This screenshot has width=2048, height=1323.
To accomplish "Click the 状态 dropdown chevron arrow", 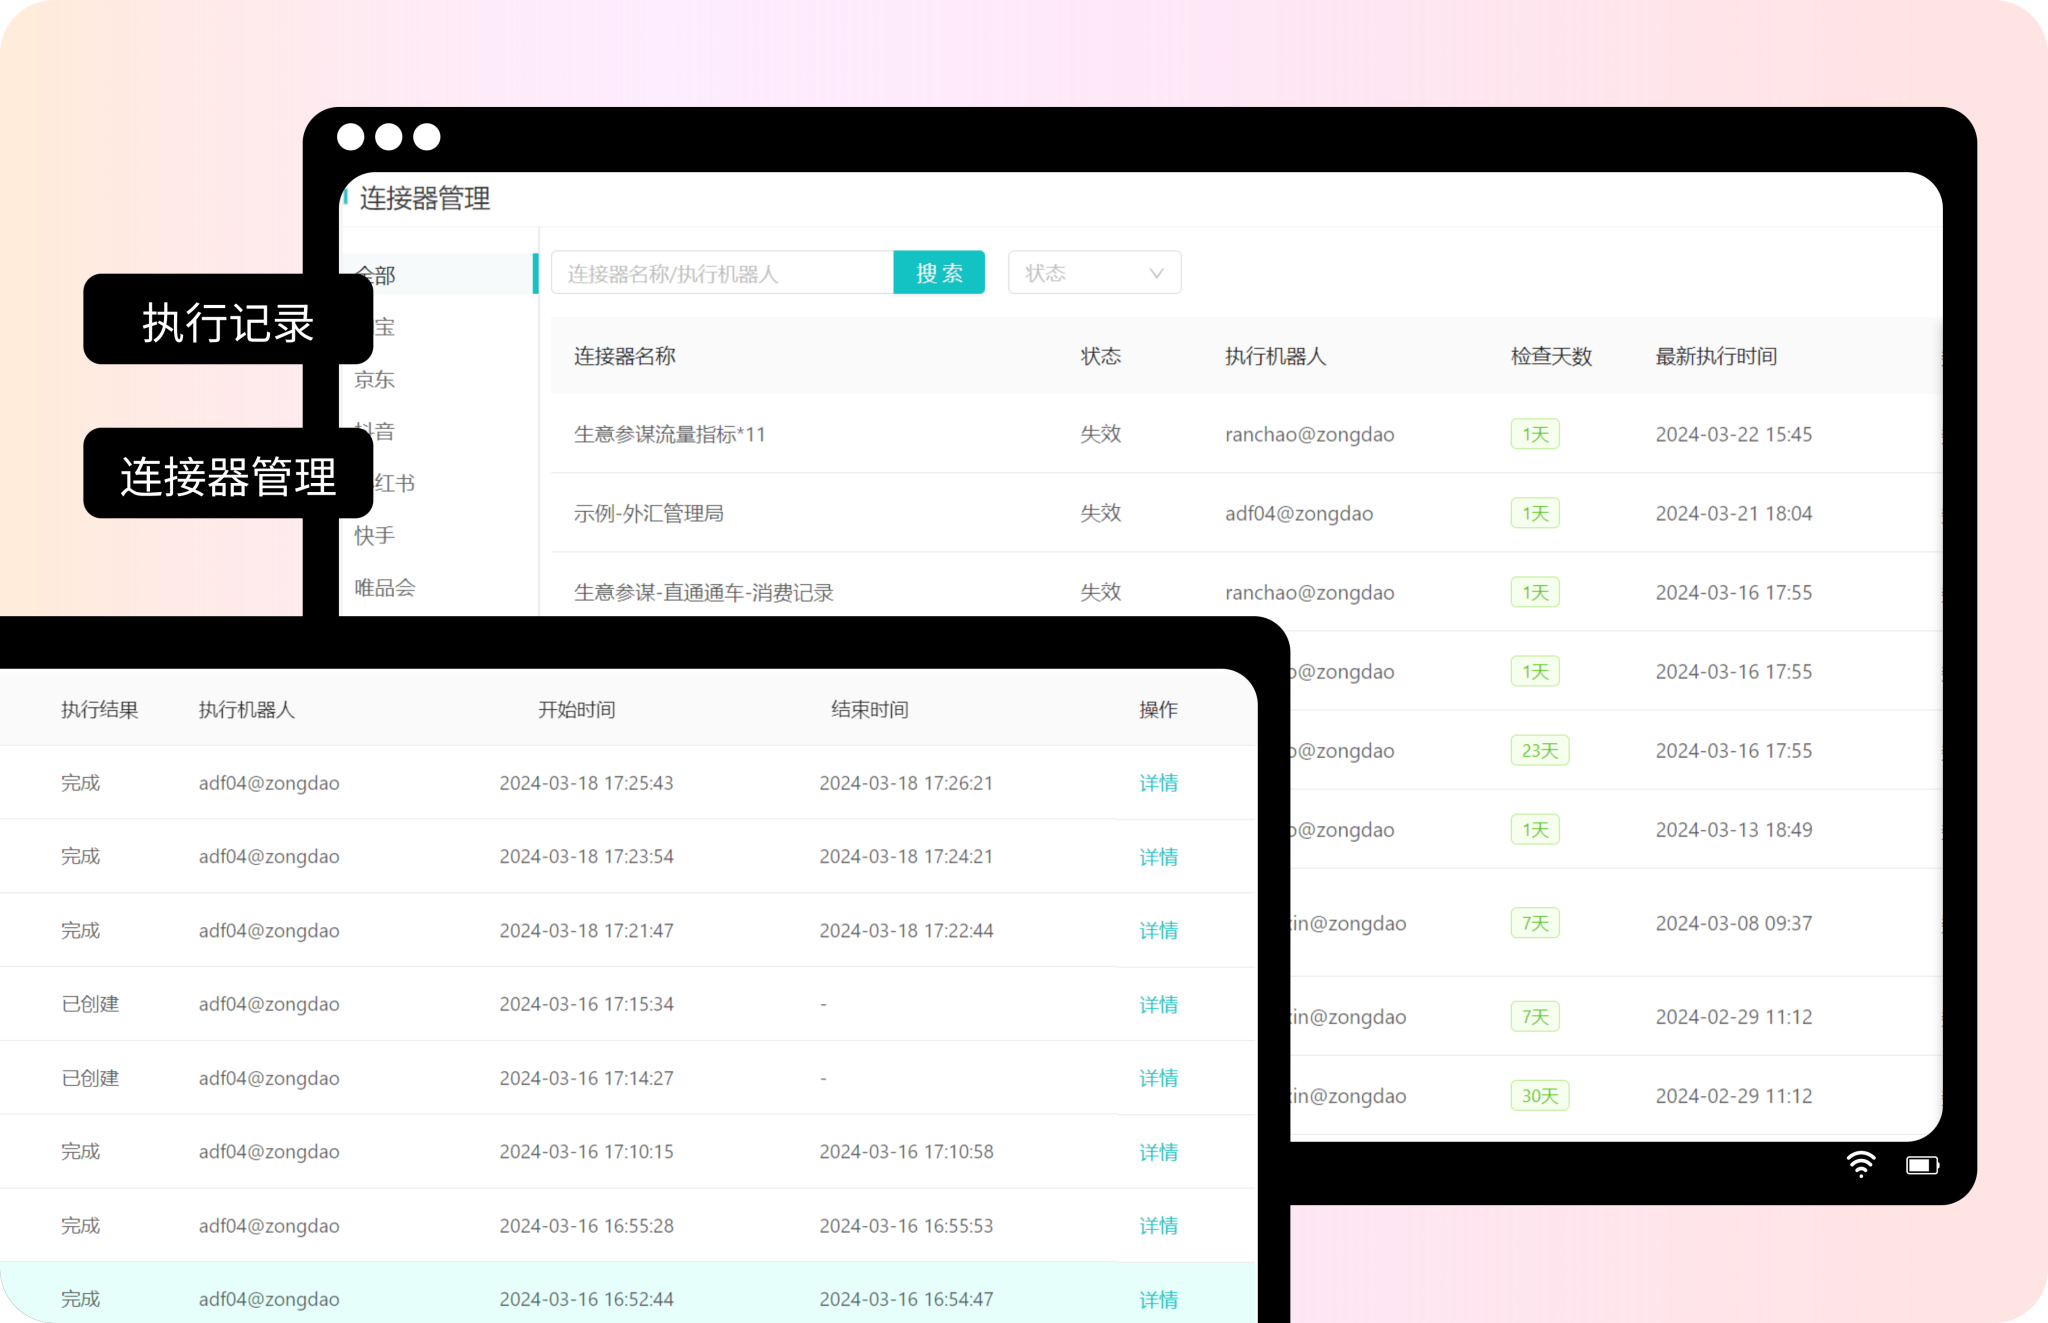I will click(1156, 273).
